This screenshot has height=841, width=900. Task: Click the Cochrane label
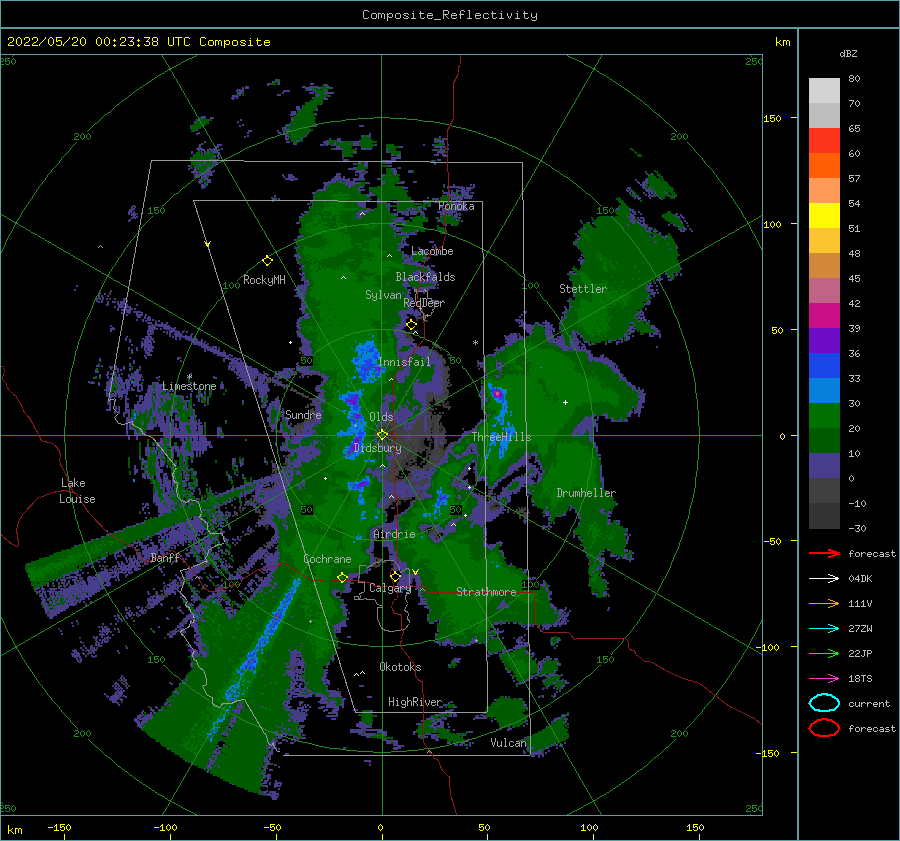point(327,559)
